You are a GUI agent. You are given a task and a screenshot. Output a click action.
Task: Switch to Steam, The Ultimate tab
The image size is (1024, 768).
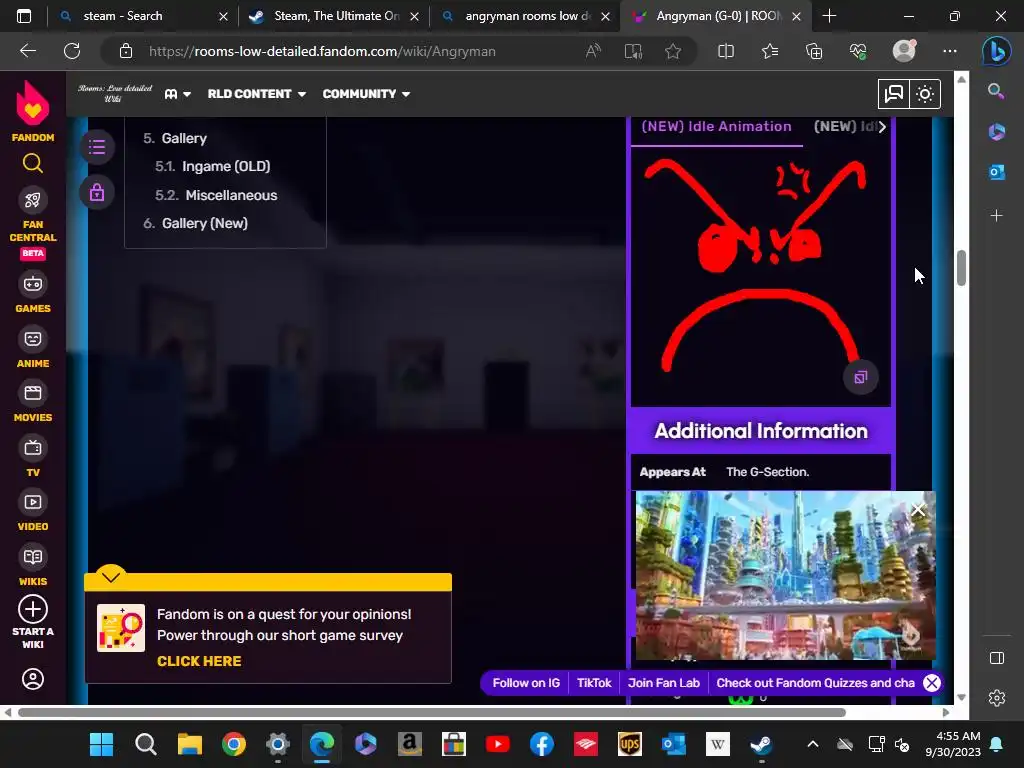coord(336,16)
